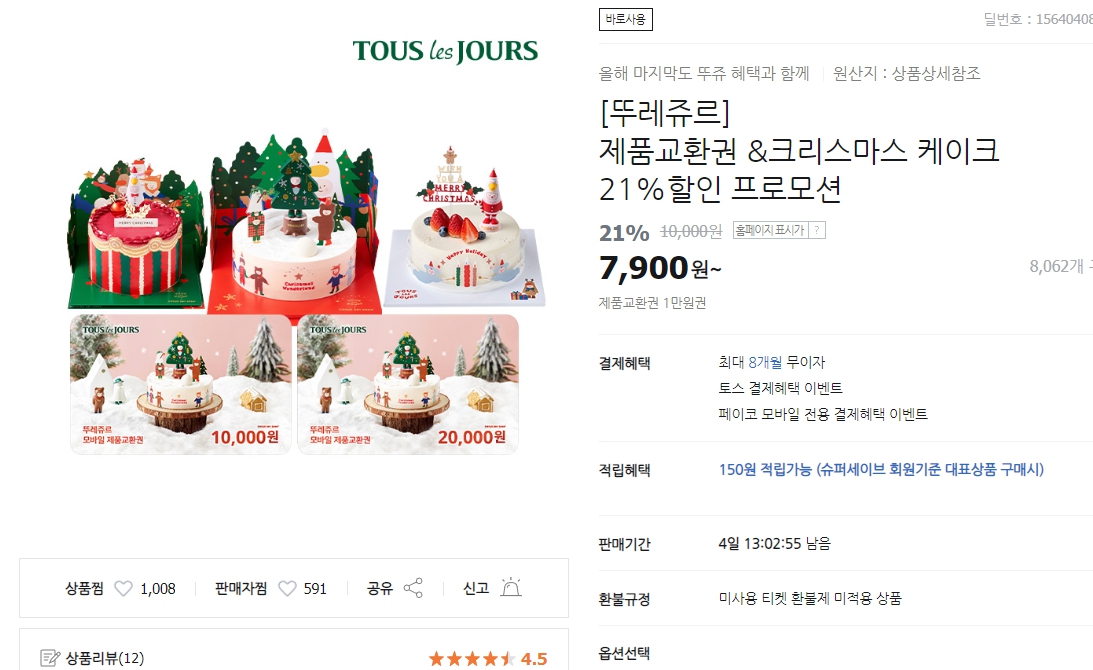
Task: Click the TOUS les JOURS logo
Action: pos(445,51)
